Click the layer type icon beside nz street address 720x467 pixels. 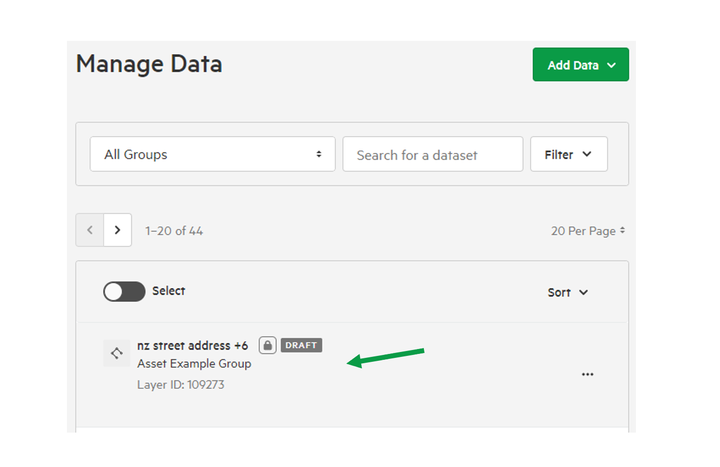117,353
